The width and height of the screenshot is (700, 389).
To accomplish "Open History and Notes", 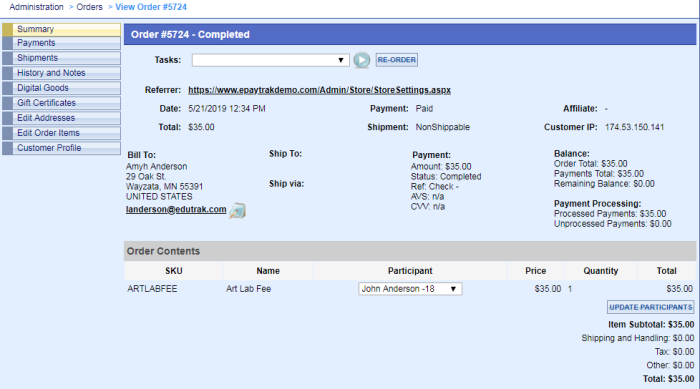I will [x=61, y=73].
